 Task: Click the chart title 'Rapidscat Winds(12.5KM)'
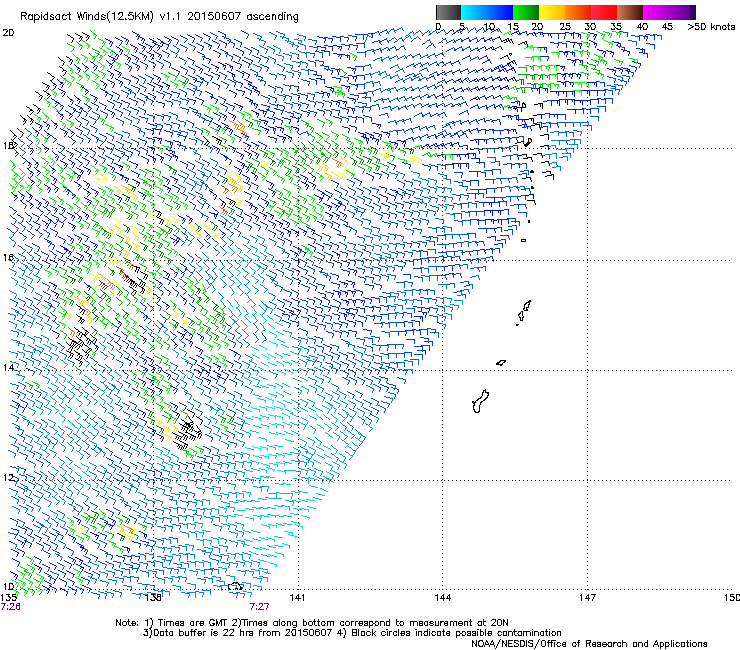pyautogui.click(x=87, y=17)
